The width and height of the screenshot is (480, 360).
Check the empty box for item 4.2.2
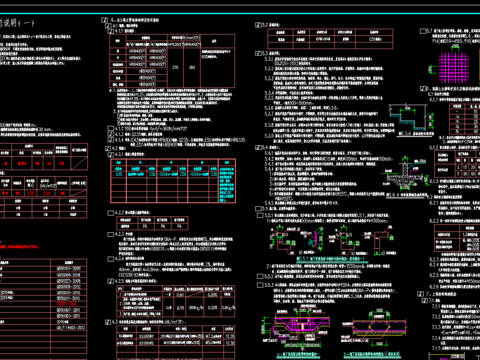coord(111,213)
